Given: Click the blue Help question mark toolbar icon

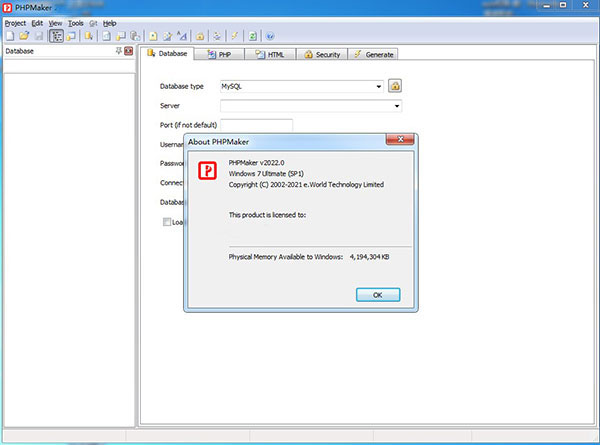Looking at the screenshot, I should (270, 36).
